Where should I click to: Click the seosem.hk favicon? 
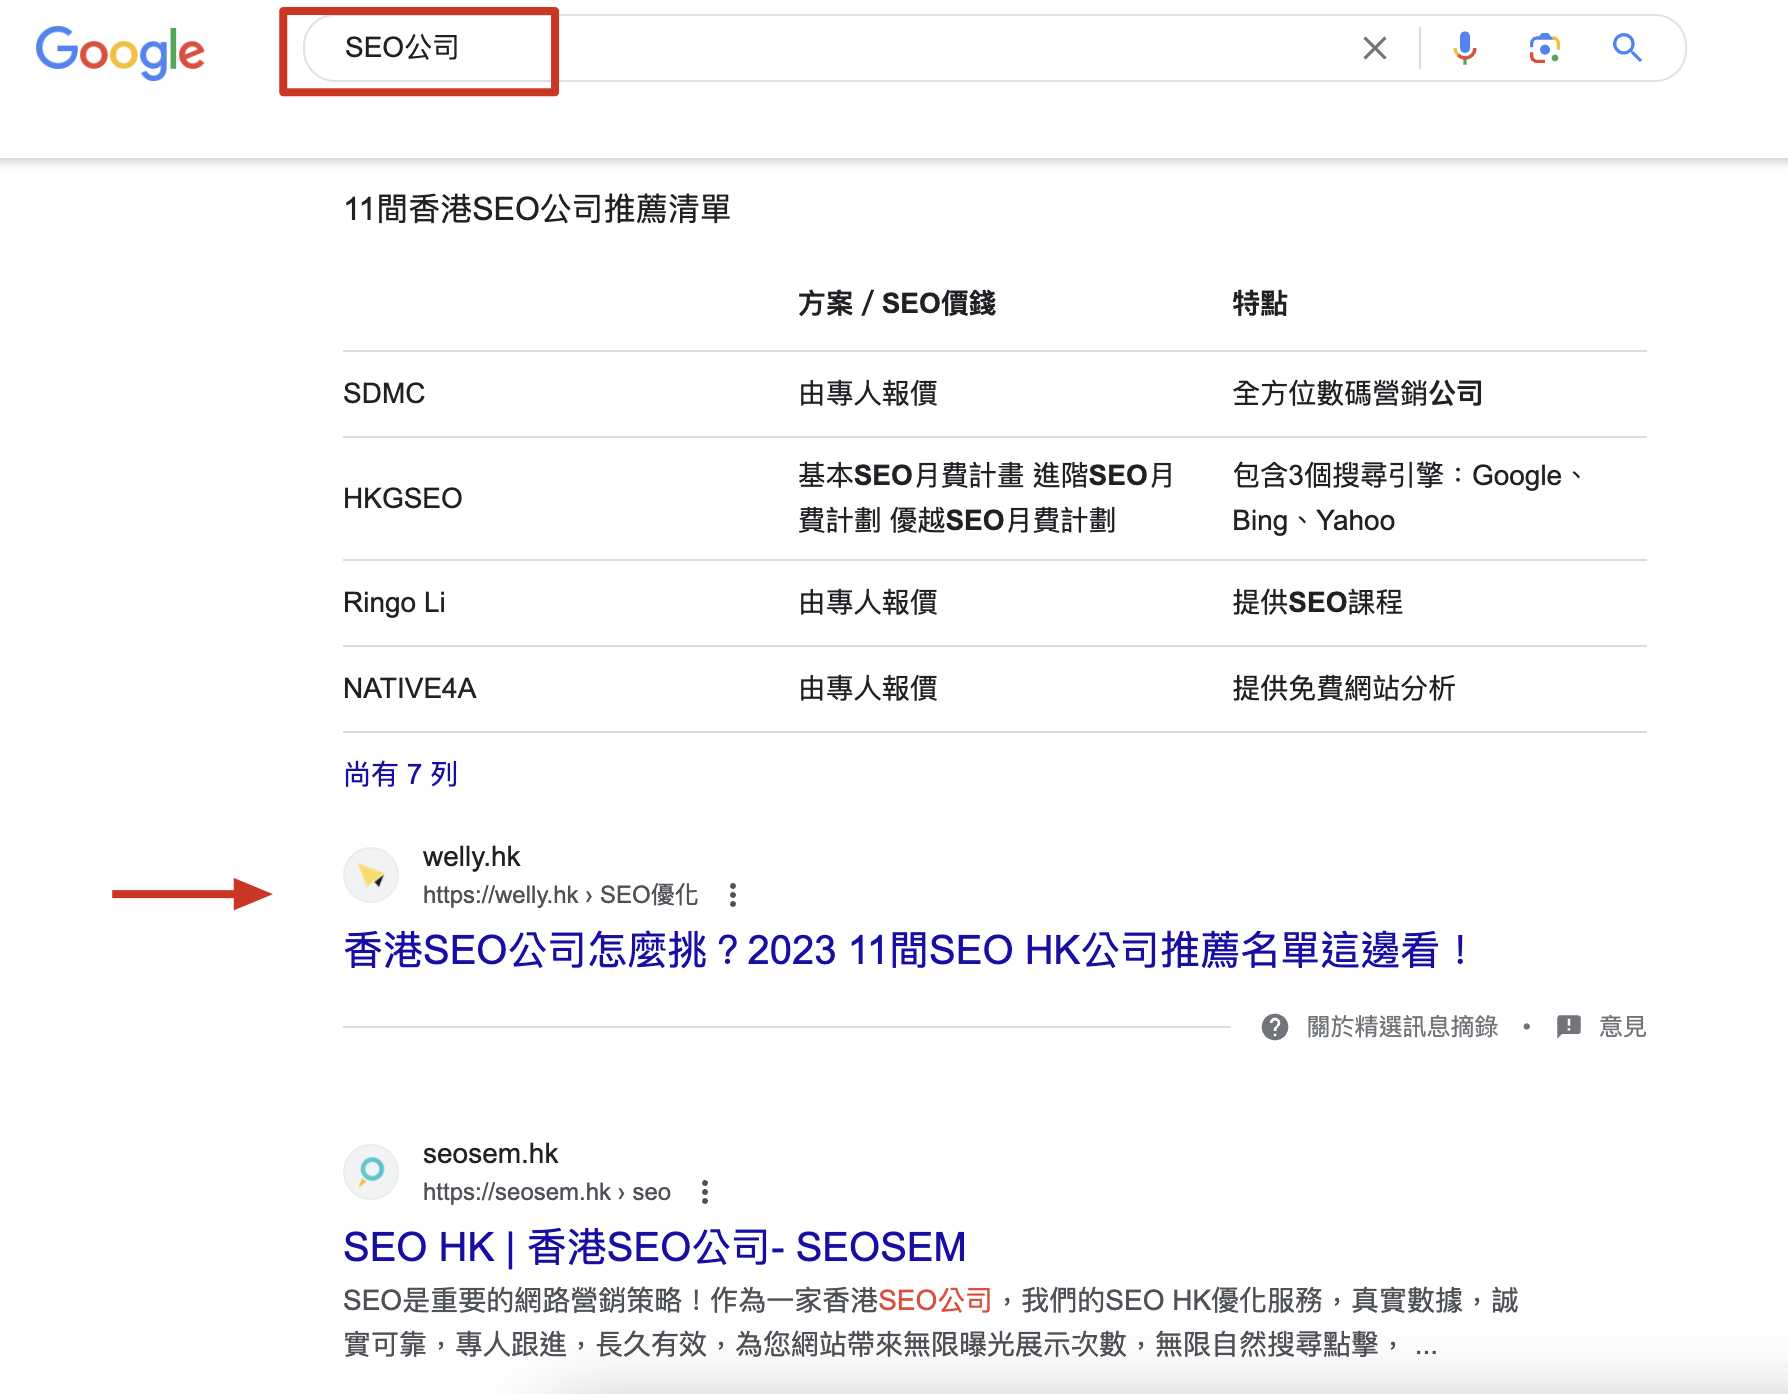pyautogui.click(x=371, y=1172)
